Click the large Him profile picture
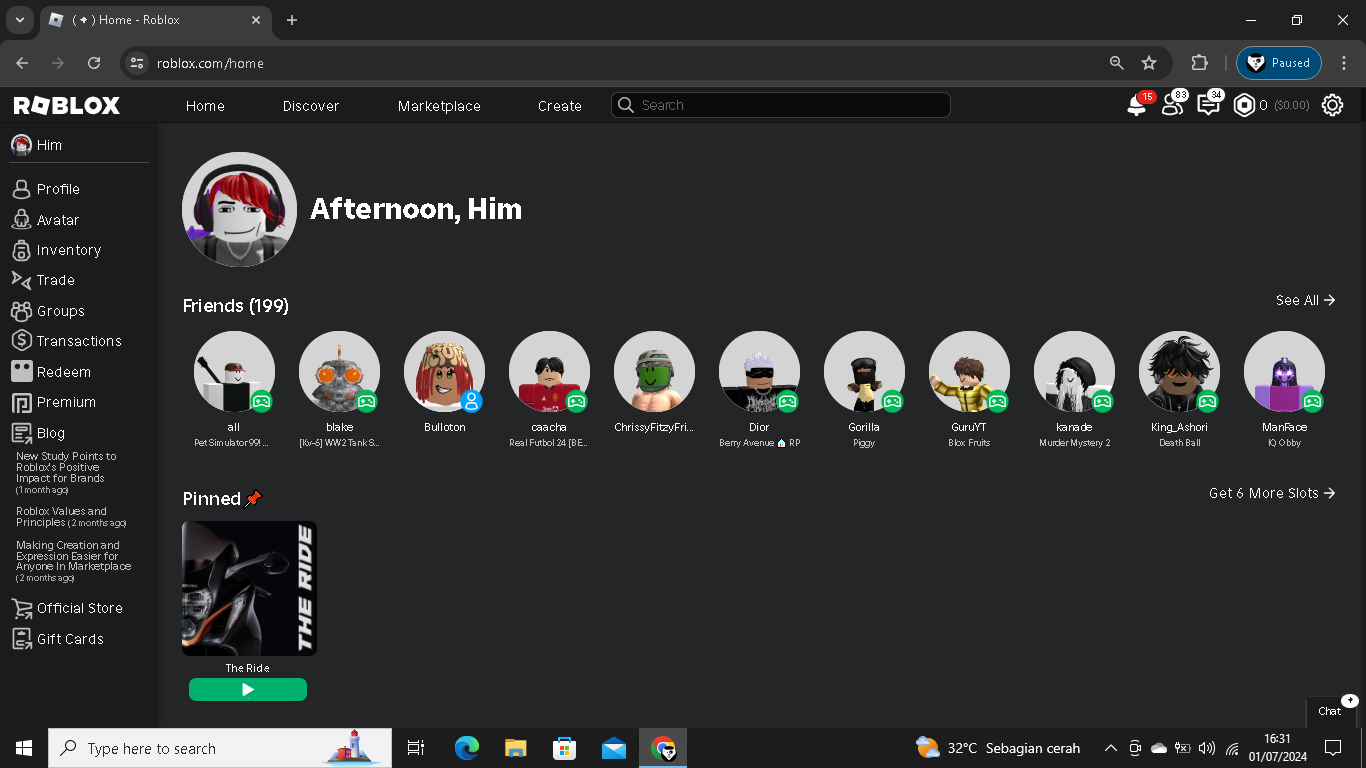This screenshot has height=768, width=1366. coord(239,209)
